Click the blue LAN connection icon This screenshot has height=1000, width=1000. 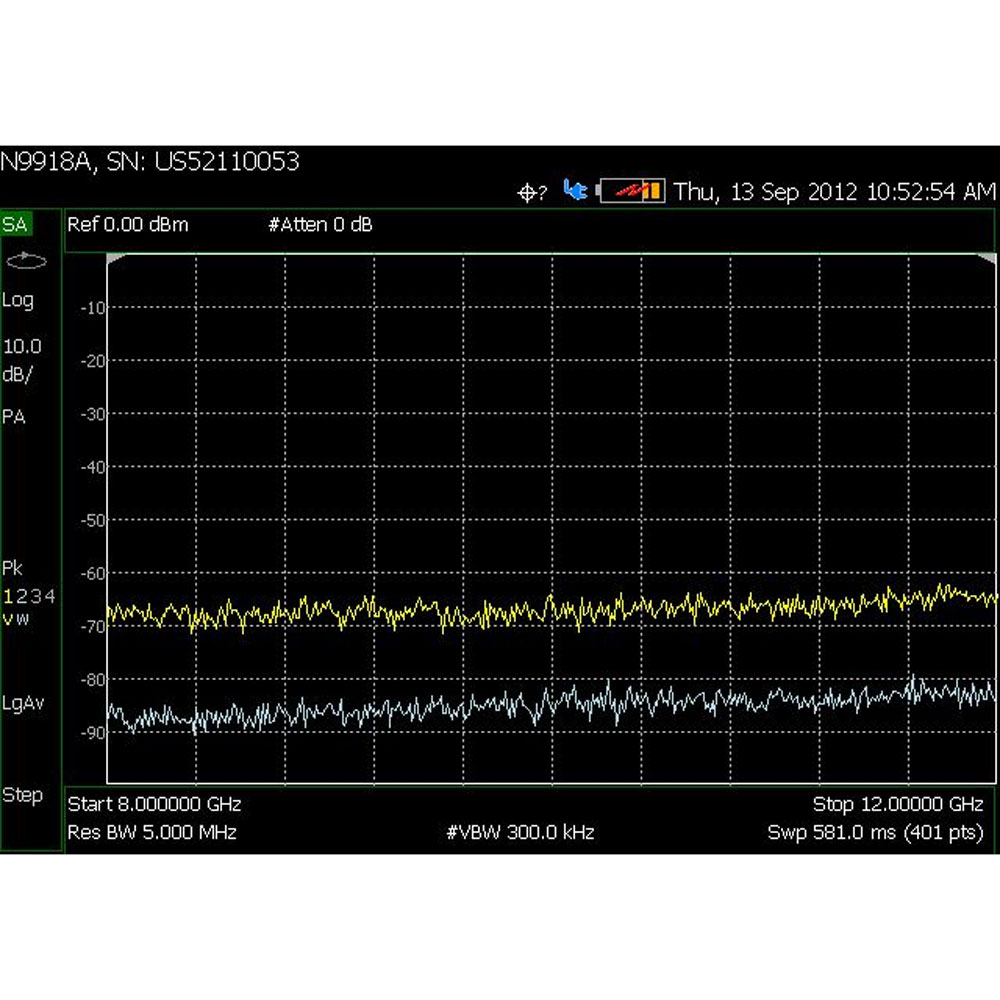point(575,190)
